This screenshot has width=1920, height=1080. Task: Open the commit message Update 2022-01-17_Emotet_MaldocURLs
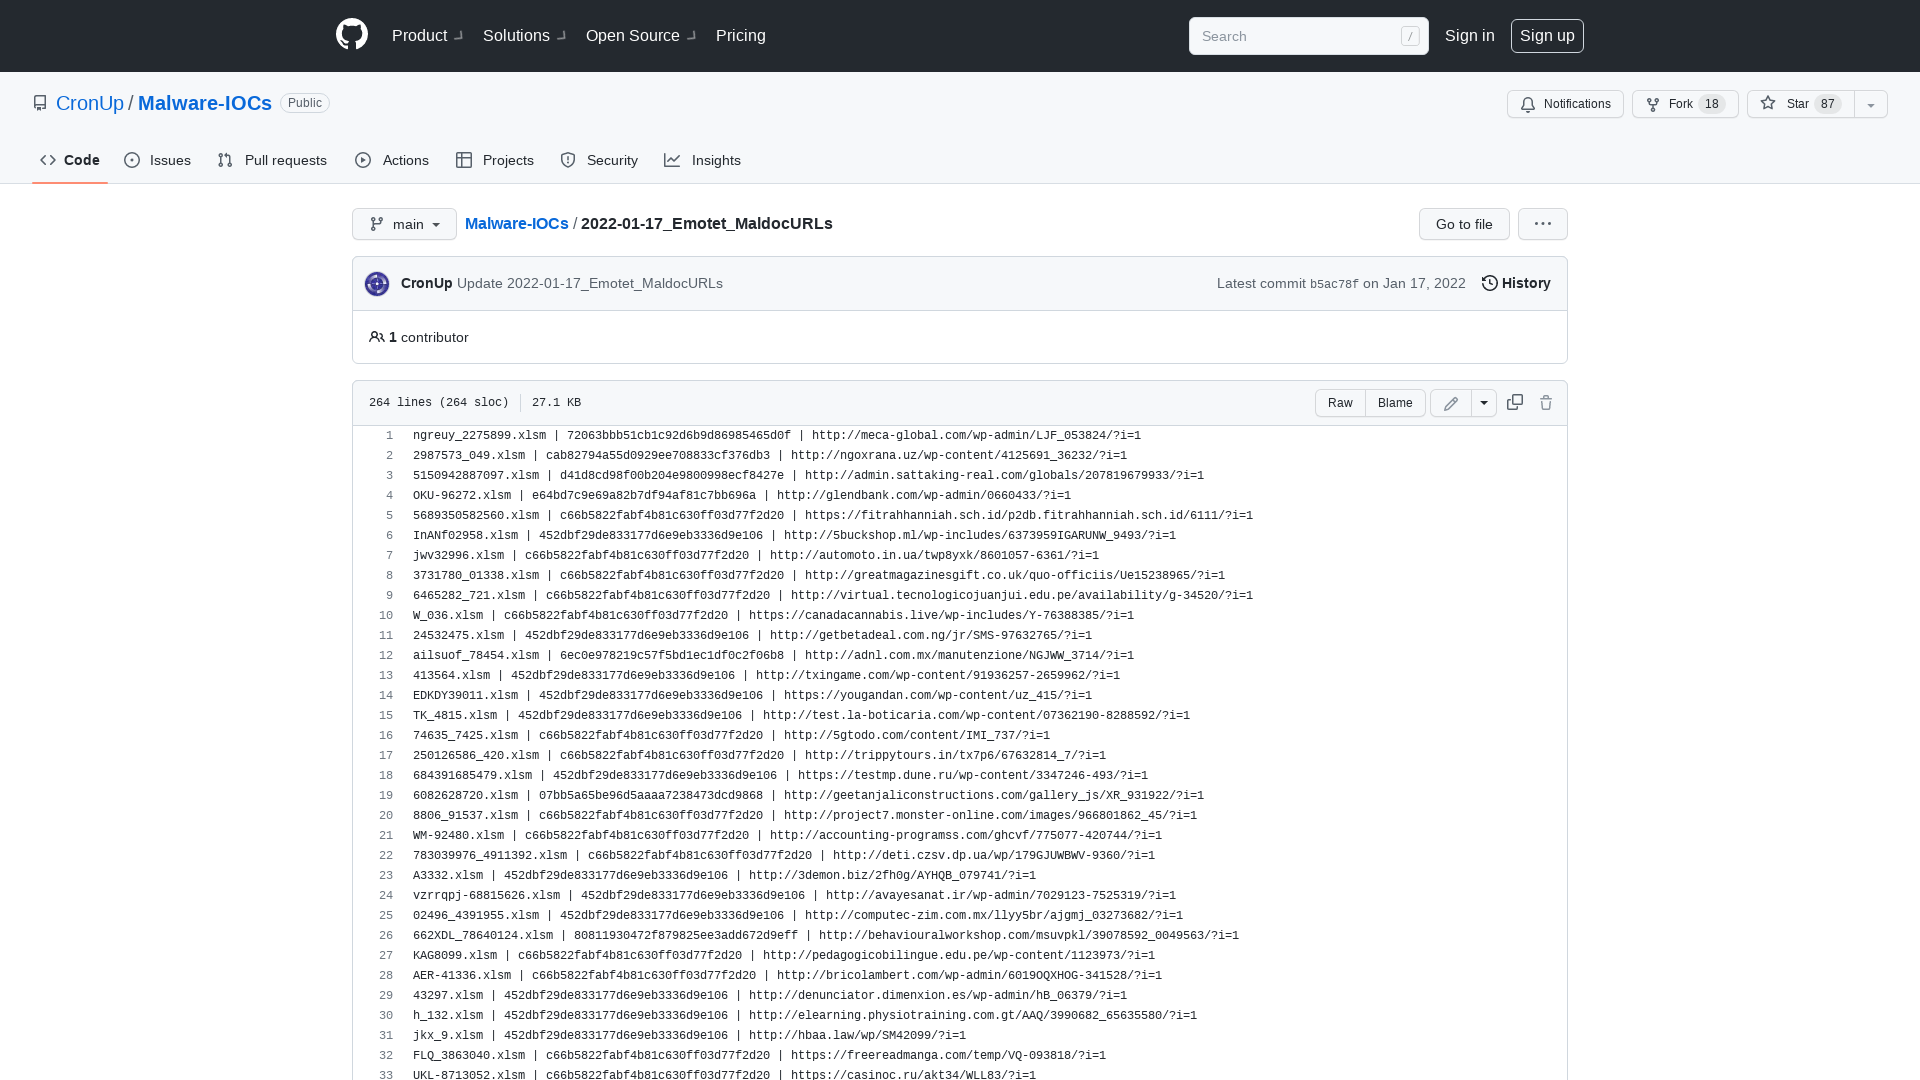click(x=590, y=283)
